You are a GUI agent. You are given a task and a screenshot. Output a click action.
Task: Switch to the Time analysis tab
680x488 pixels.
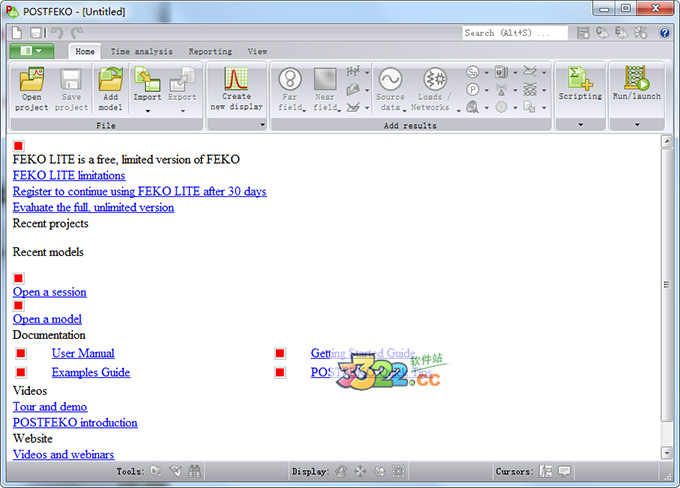click(141, 51)
